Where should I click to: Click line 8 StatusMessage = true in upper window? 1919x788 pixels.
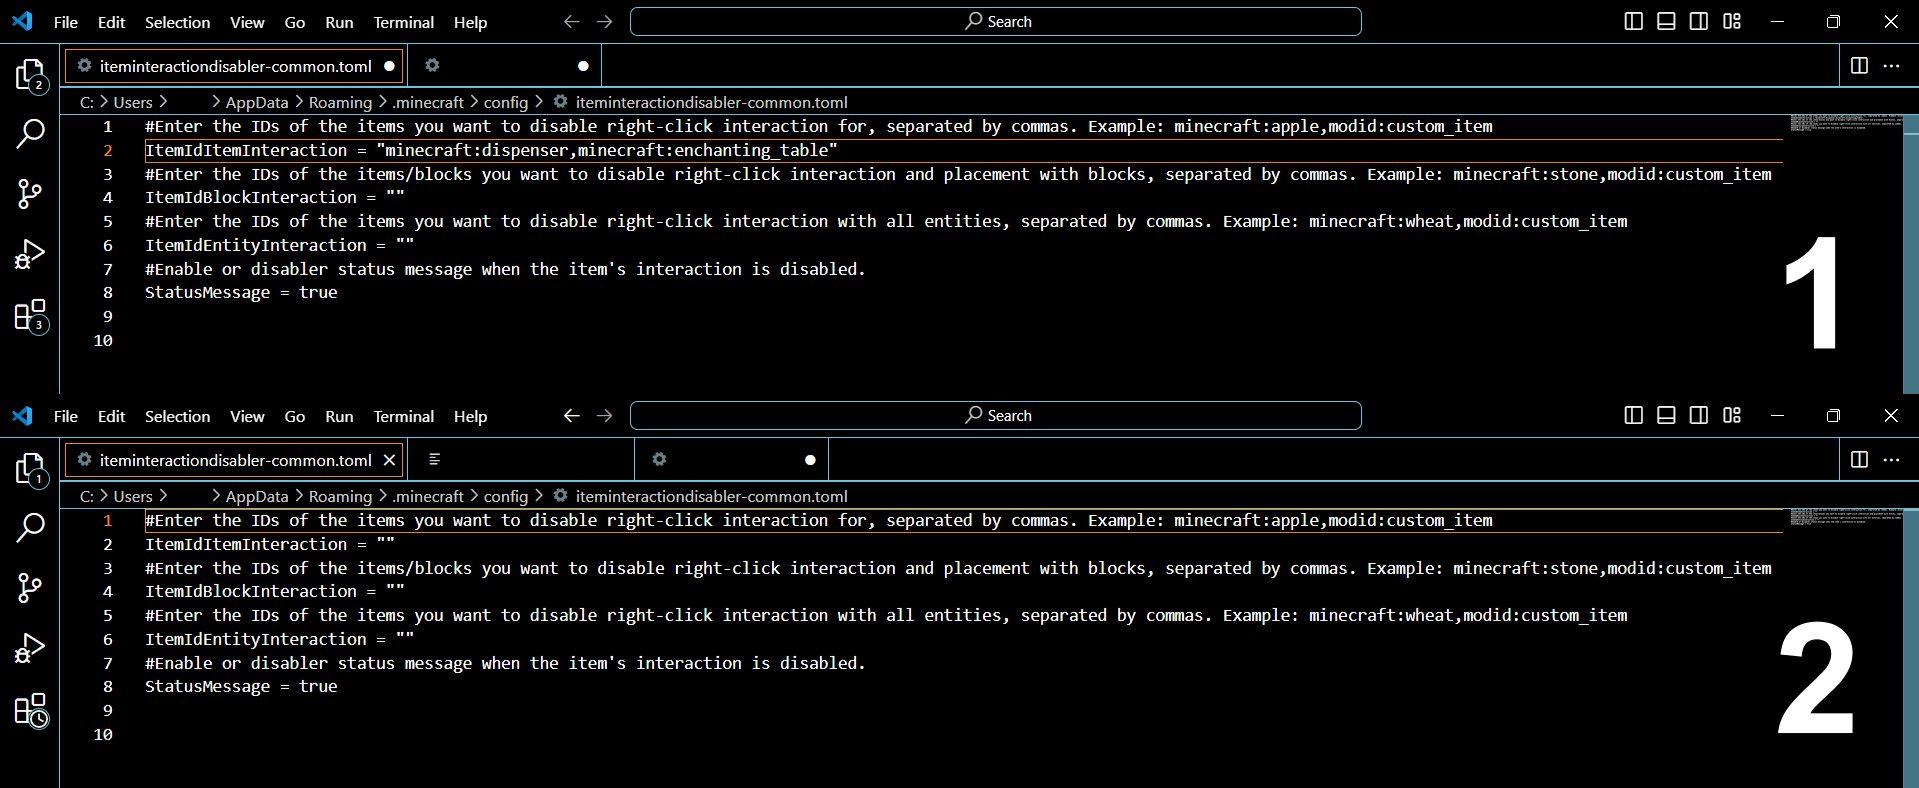[241, 293]
